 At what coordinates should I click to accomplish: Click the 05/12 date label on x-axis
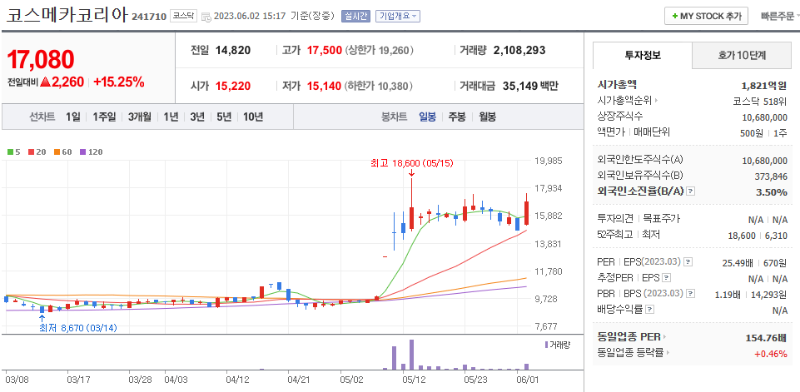(414, 380)
